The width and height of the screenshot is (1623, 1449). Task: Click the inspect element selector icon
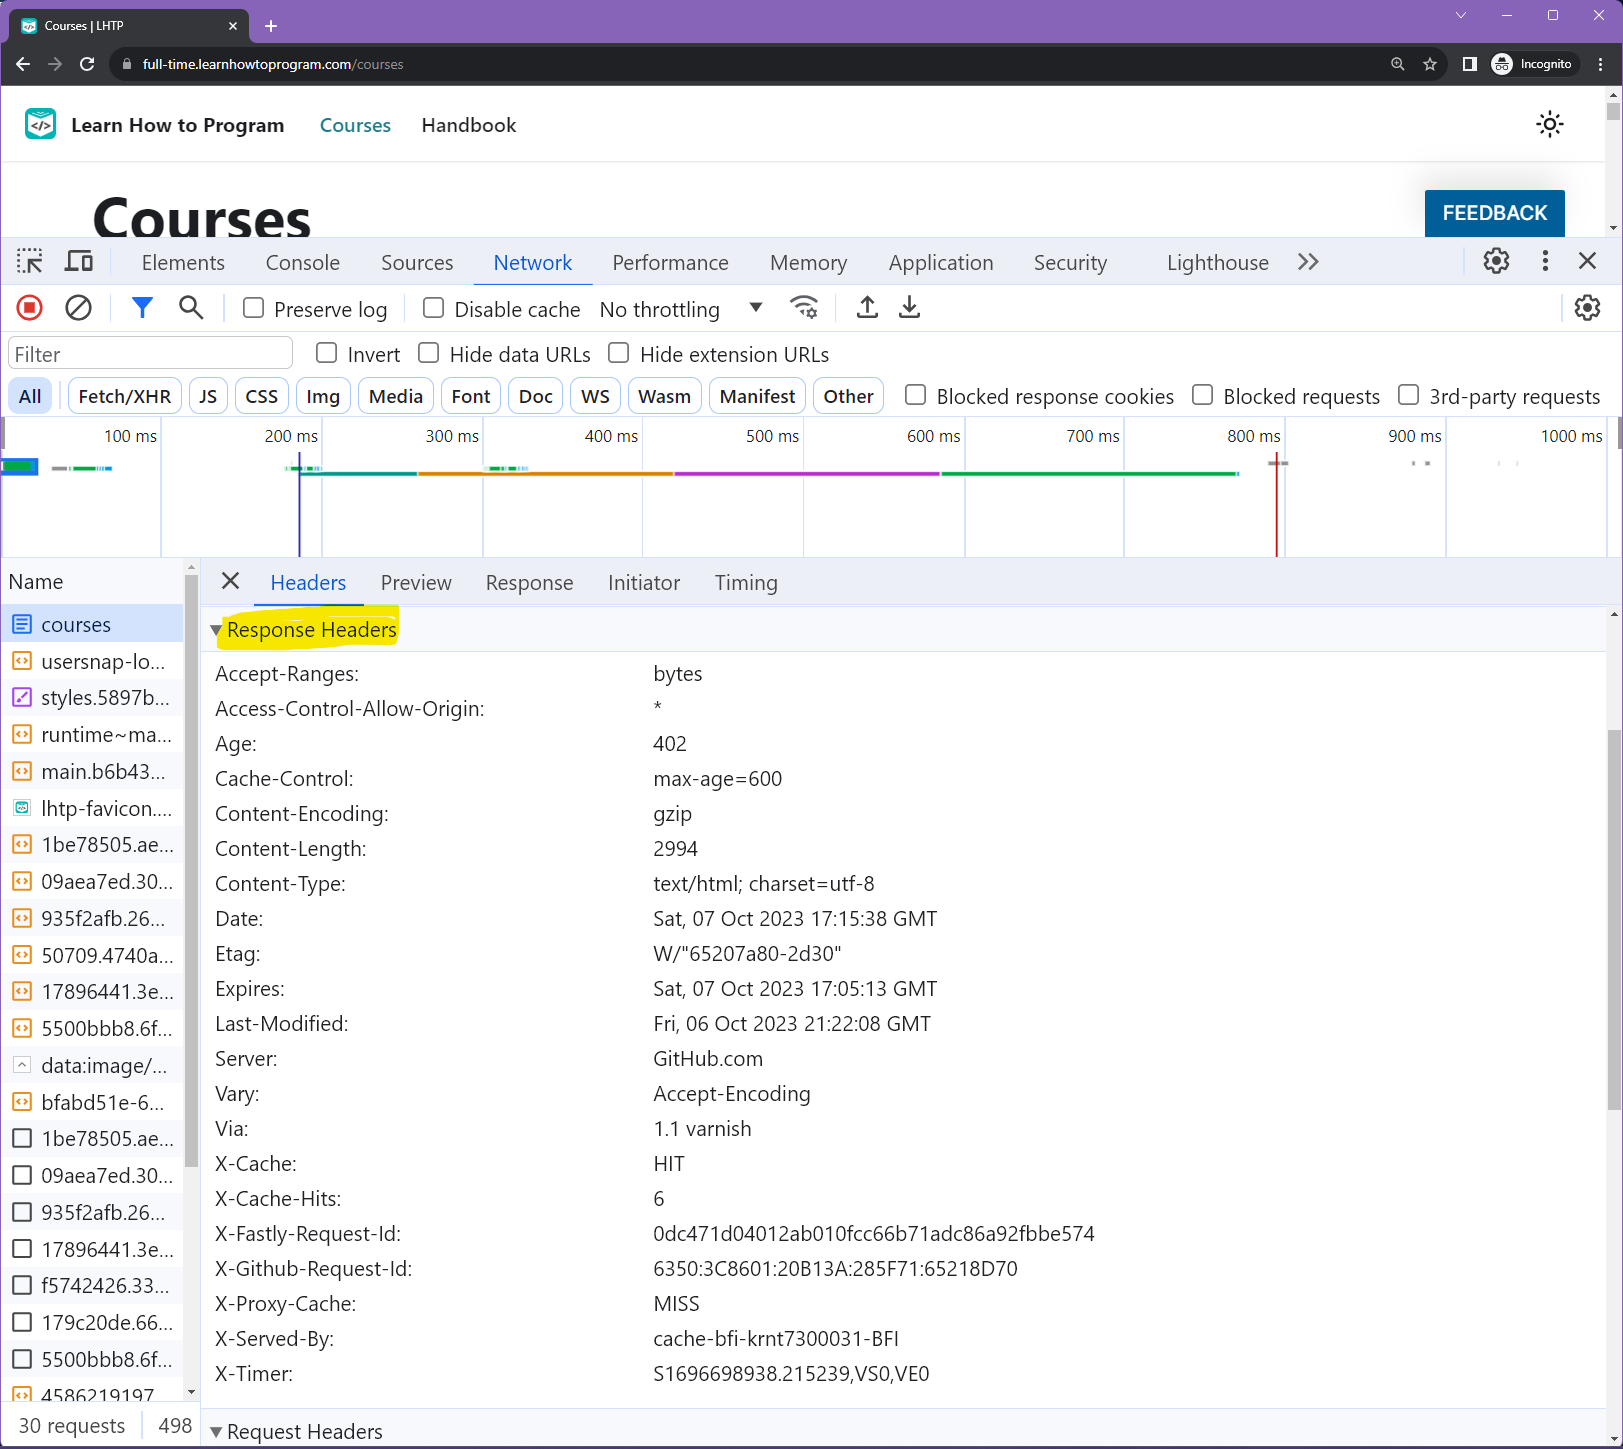30,262
